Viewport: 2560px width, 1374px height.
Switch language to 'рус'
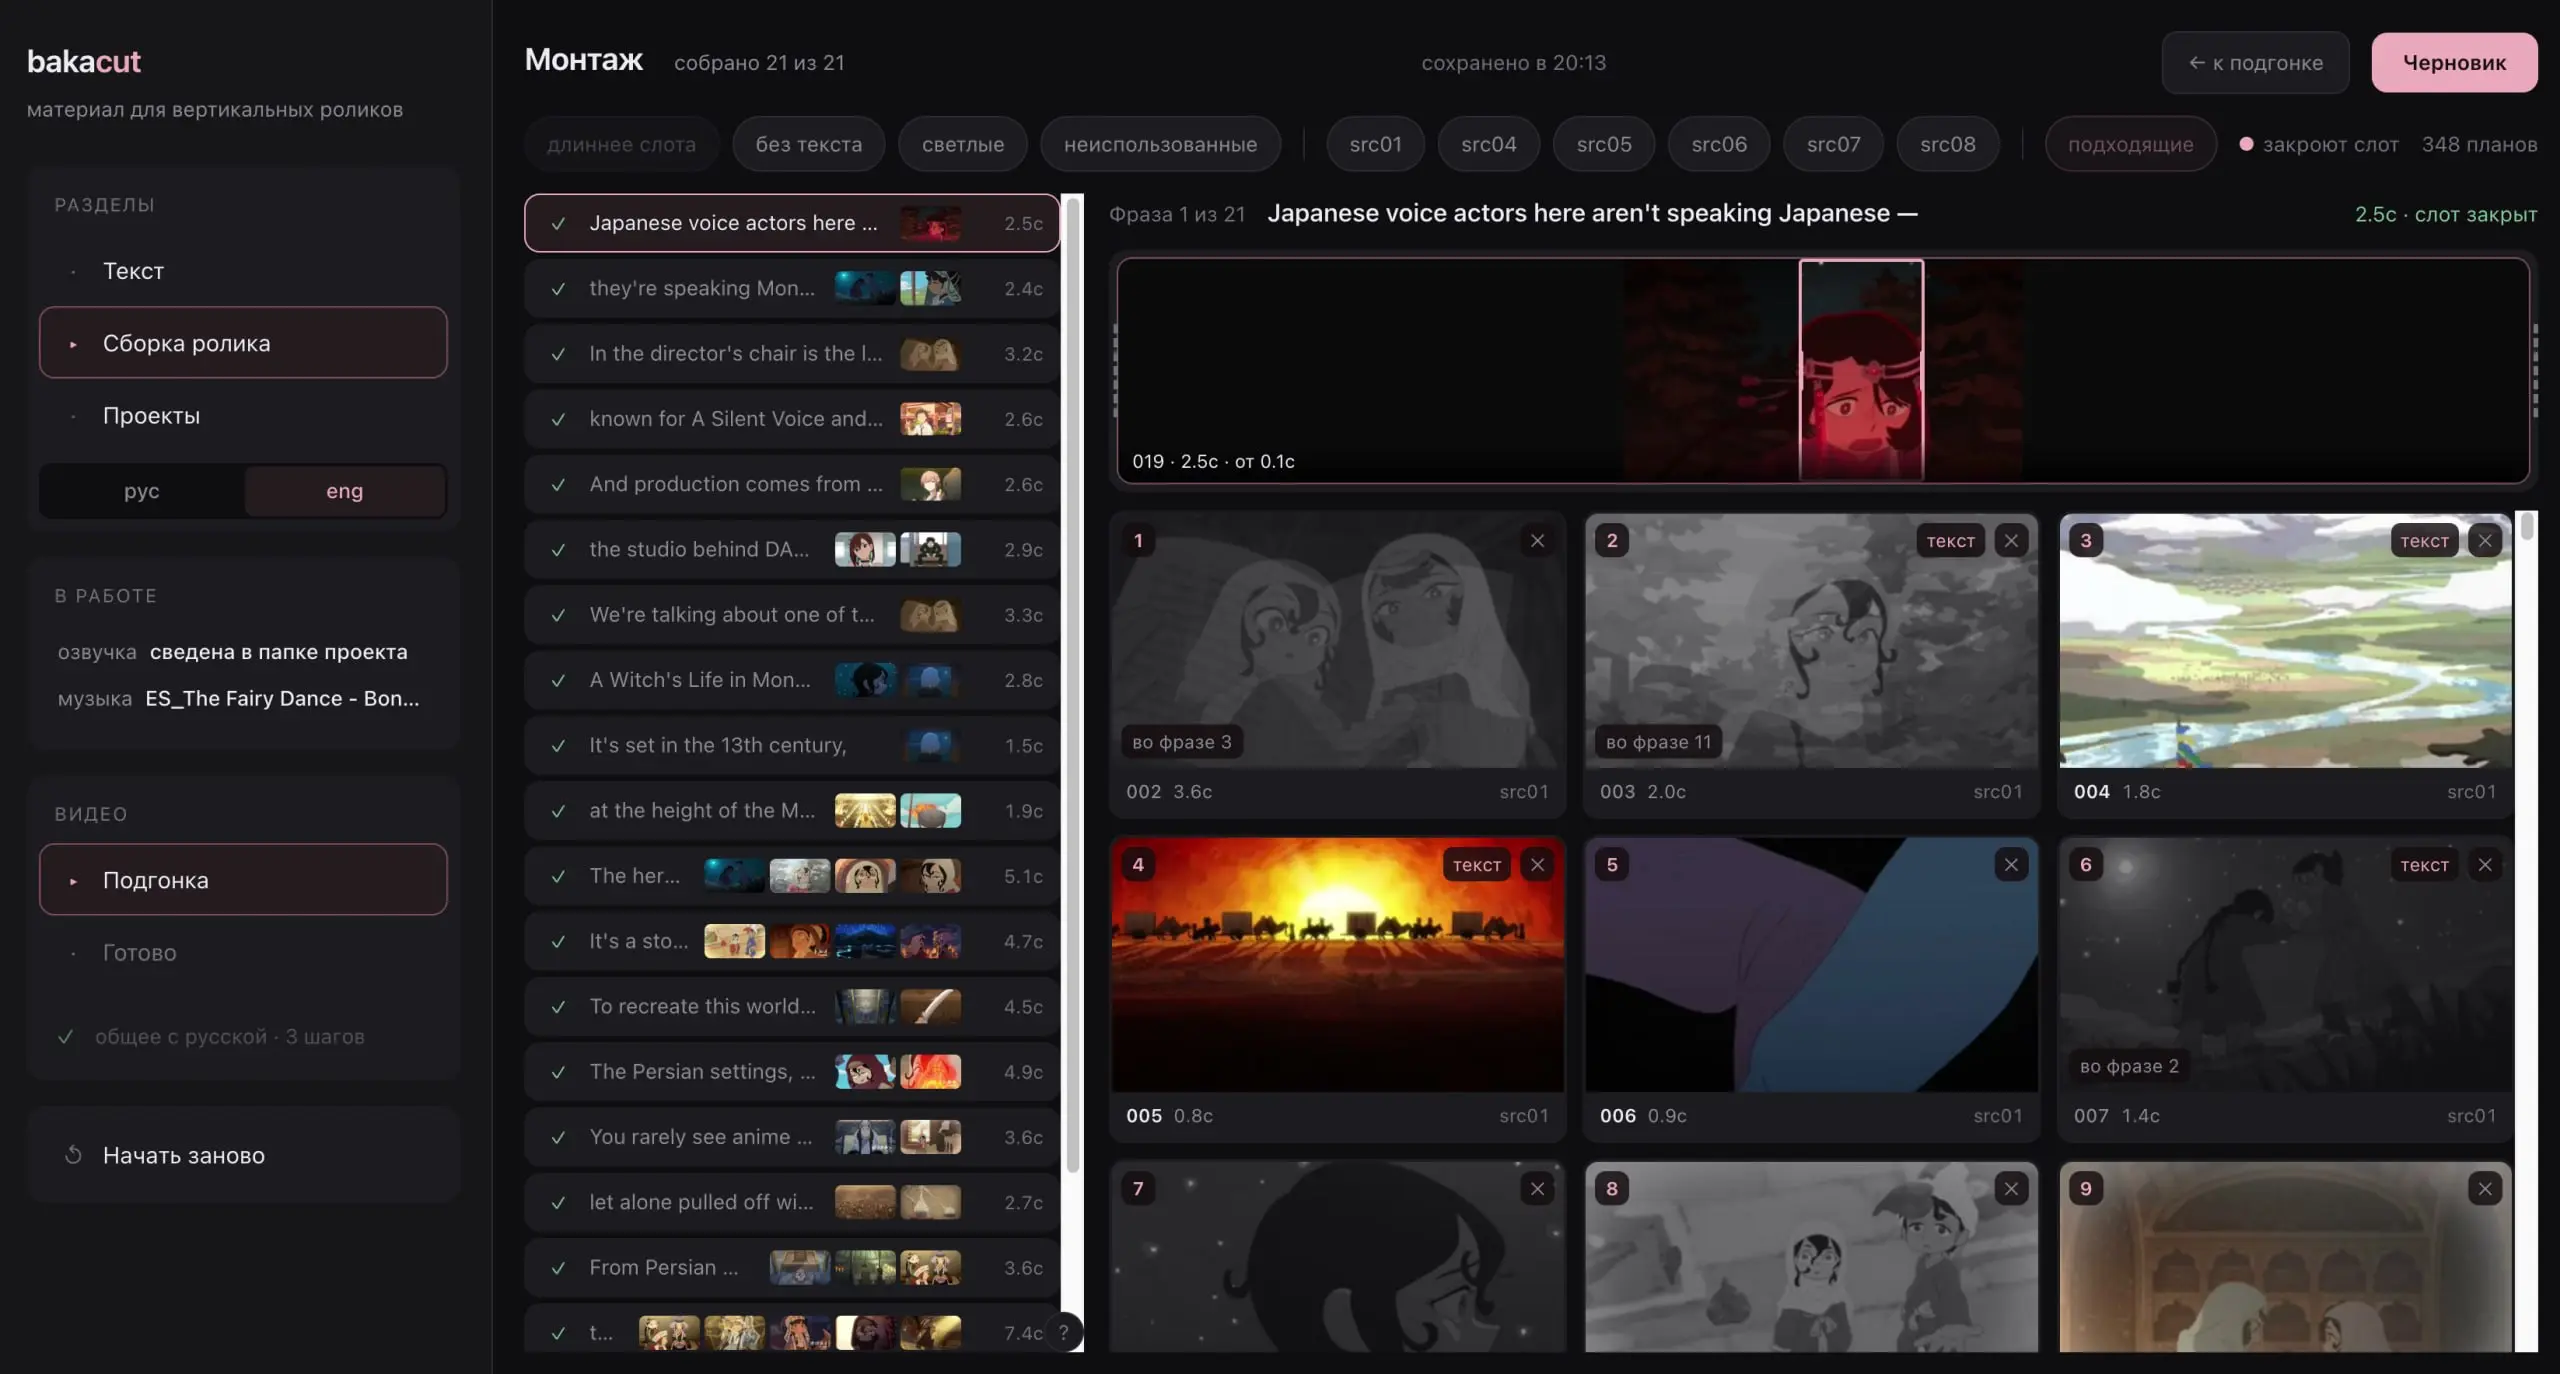[142, 491]
